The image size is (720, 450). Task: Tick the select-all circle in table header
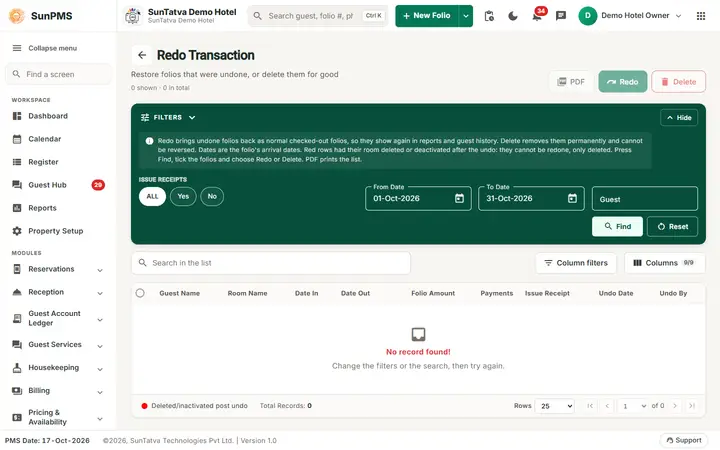140,293
